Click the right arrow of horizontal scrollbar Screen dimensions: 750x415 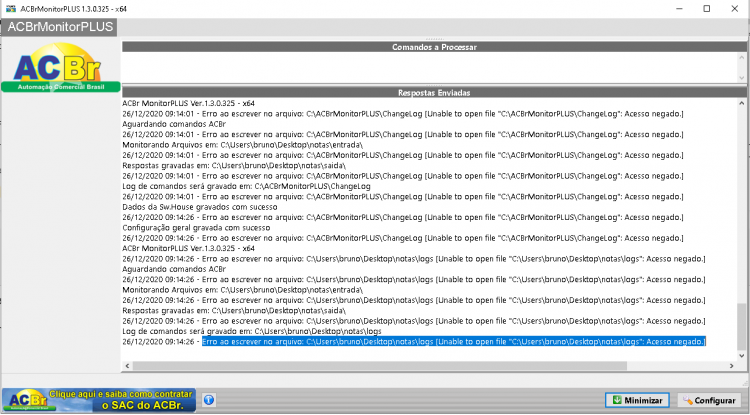click(731, 366)
